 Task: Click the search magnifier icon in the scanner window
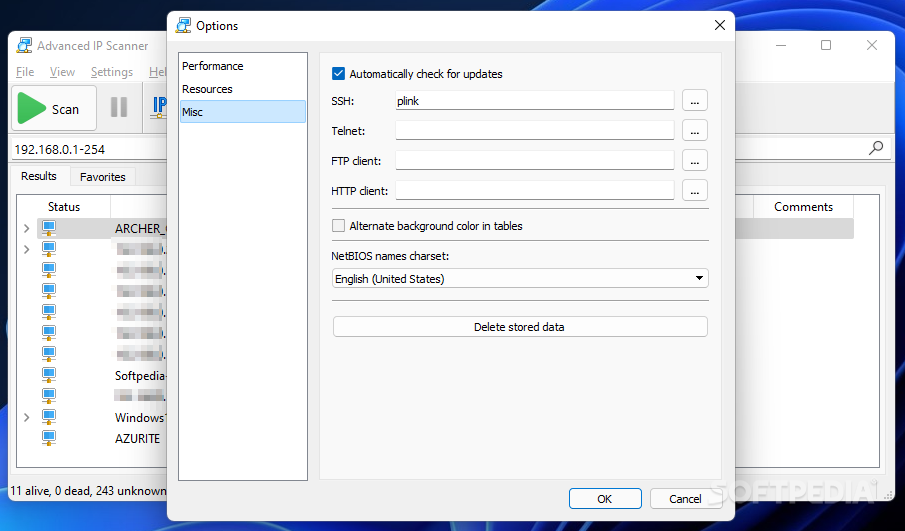[876, 148]
